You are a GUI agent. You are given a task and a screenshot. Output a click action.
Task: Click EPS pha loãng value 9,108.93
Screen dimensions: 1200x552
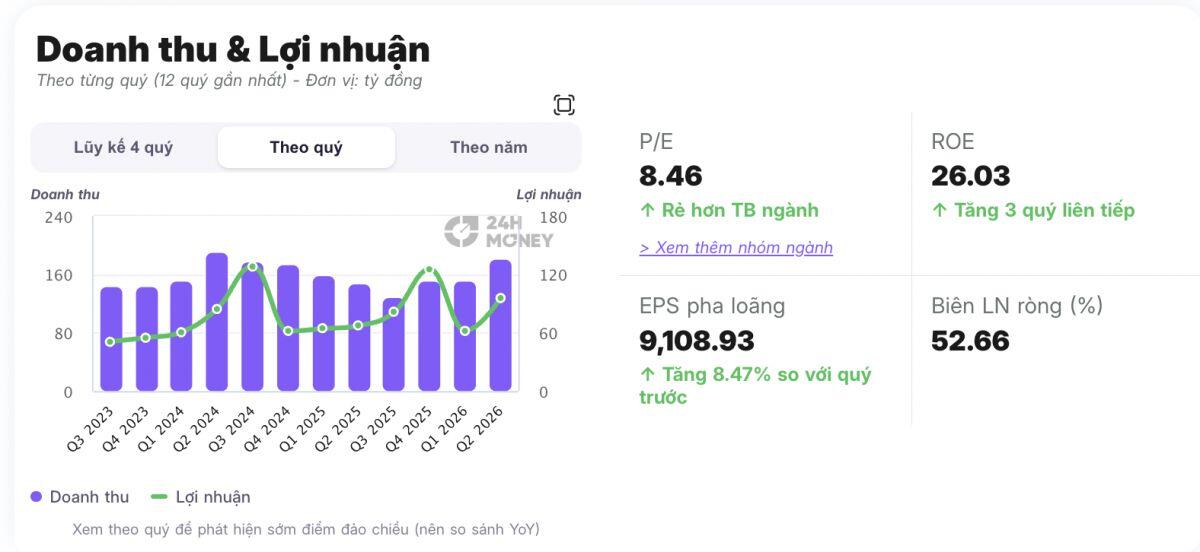(x=697, y=341)
